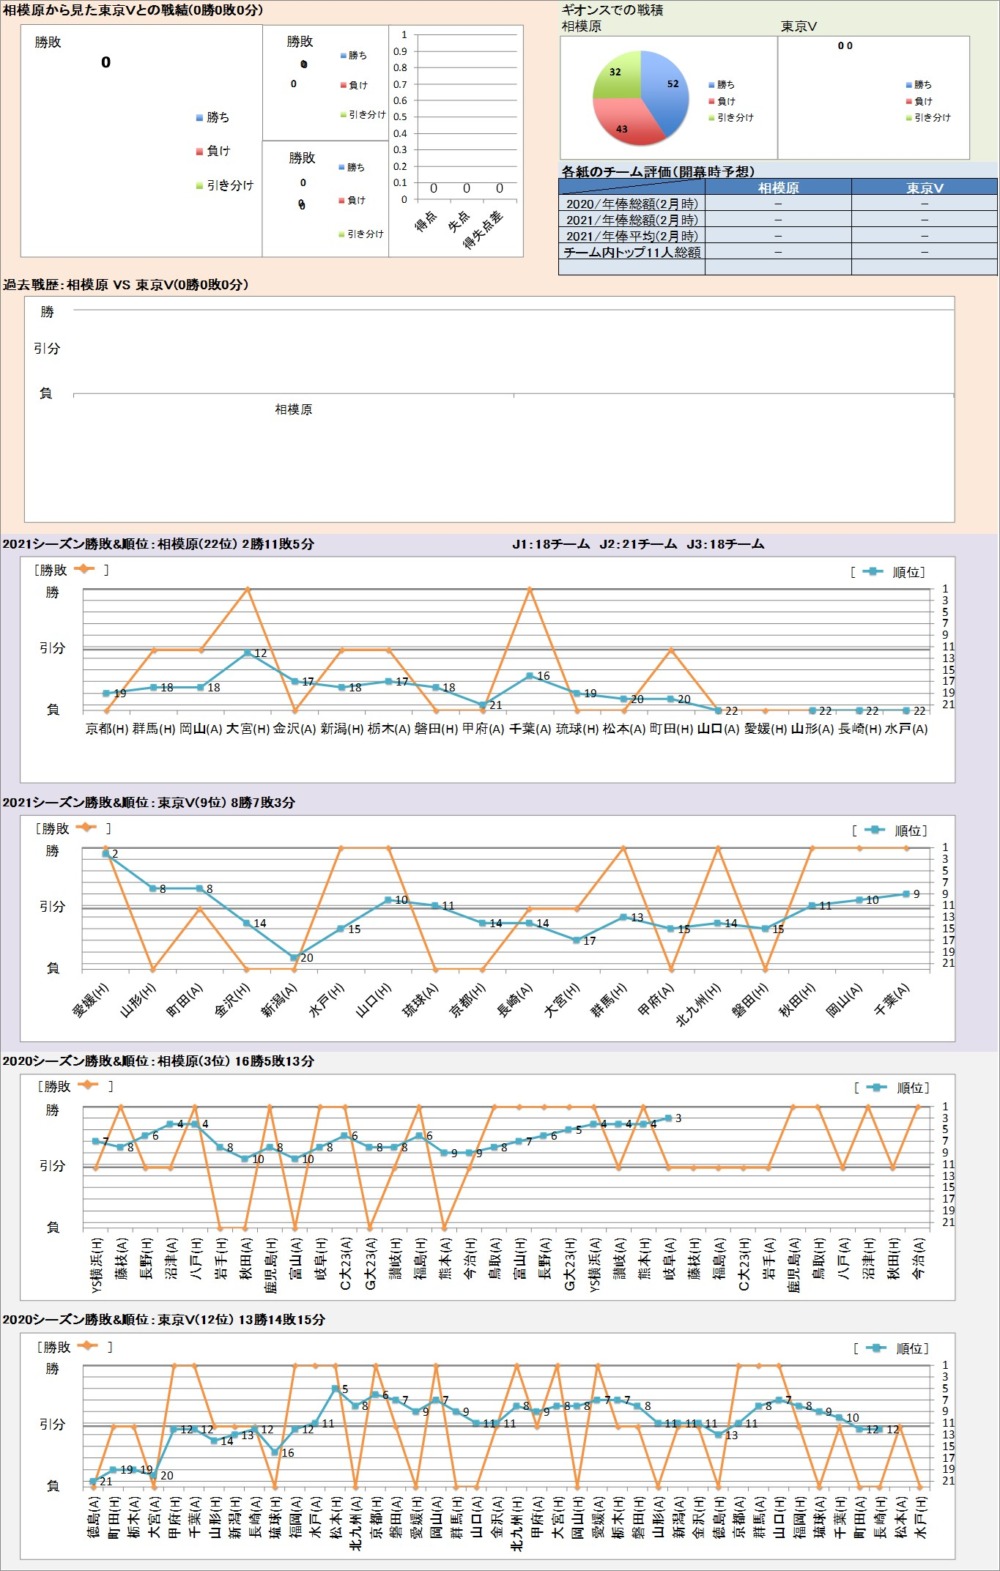Click the blue 52 slice of the pie chart

tap(664, 88)
